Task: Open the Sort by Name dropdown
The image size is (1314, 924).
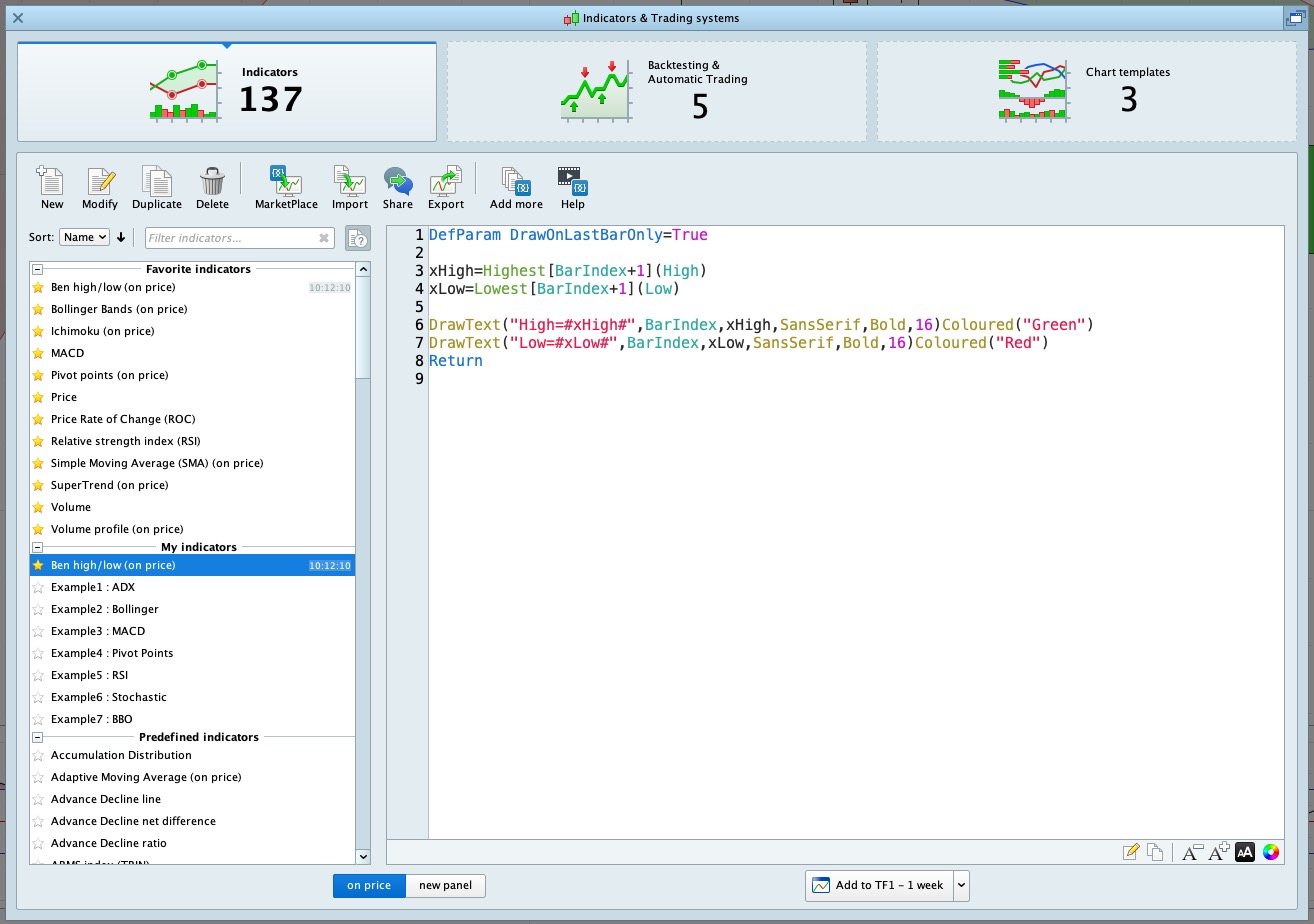Action: click(84, 237)
